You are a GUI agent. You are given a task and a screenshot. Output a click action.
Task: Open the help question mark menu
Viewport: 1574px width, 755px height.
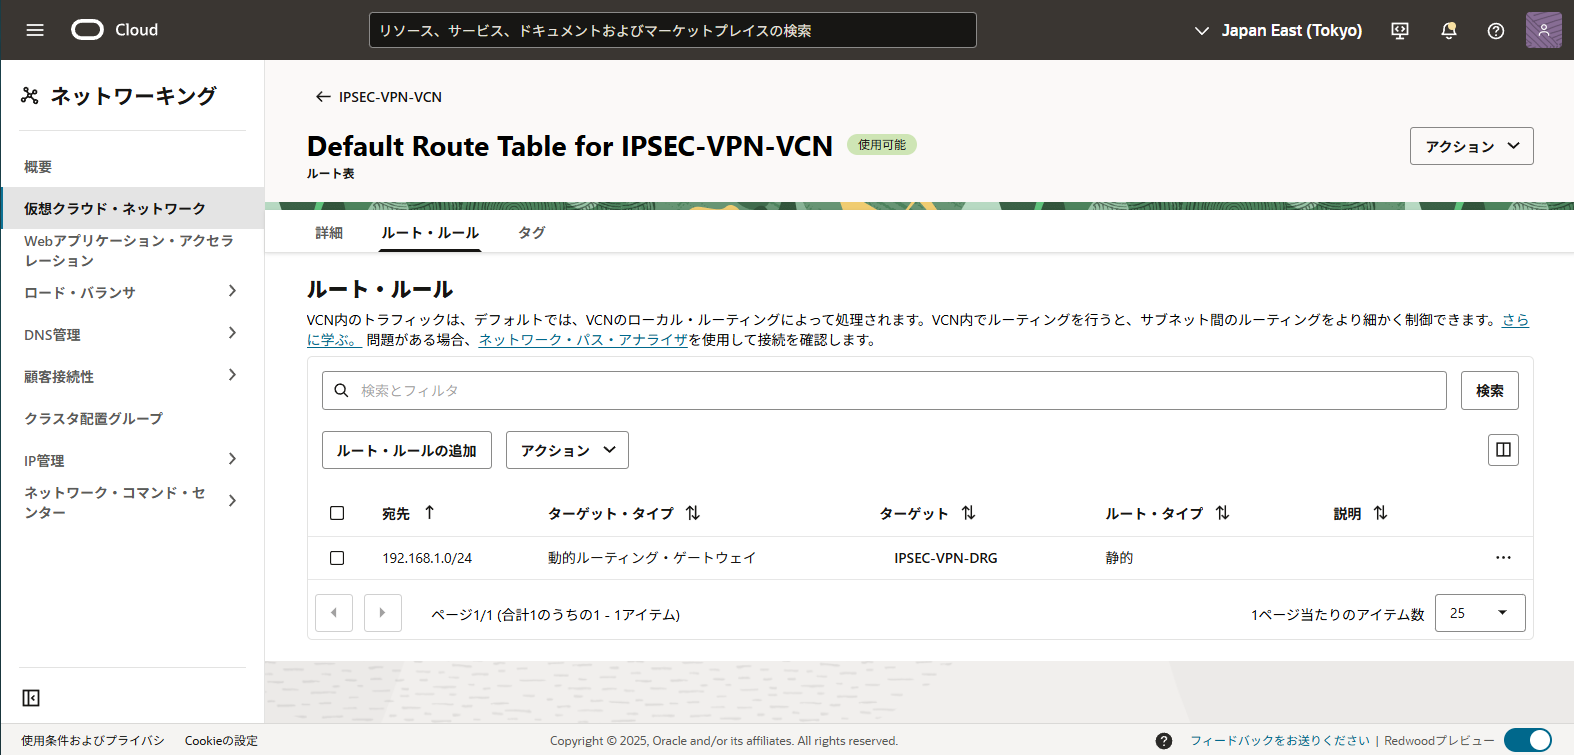pos(1496,31)
